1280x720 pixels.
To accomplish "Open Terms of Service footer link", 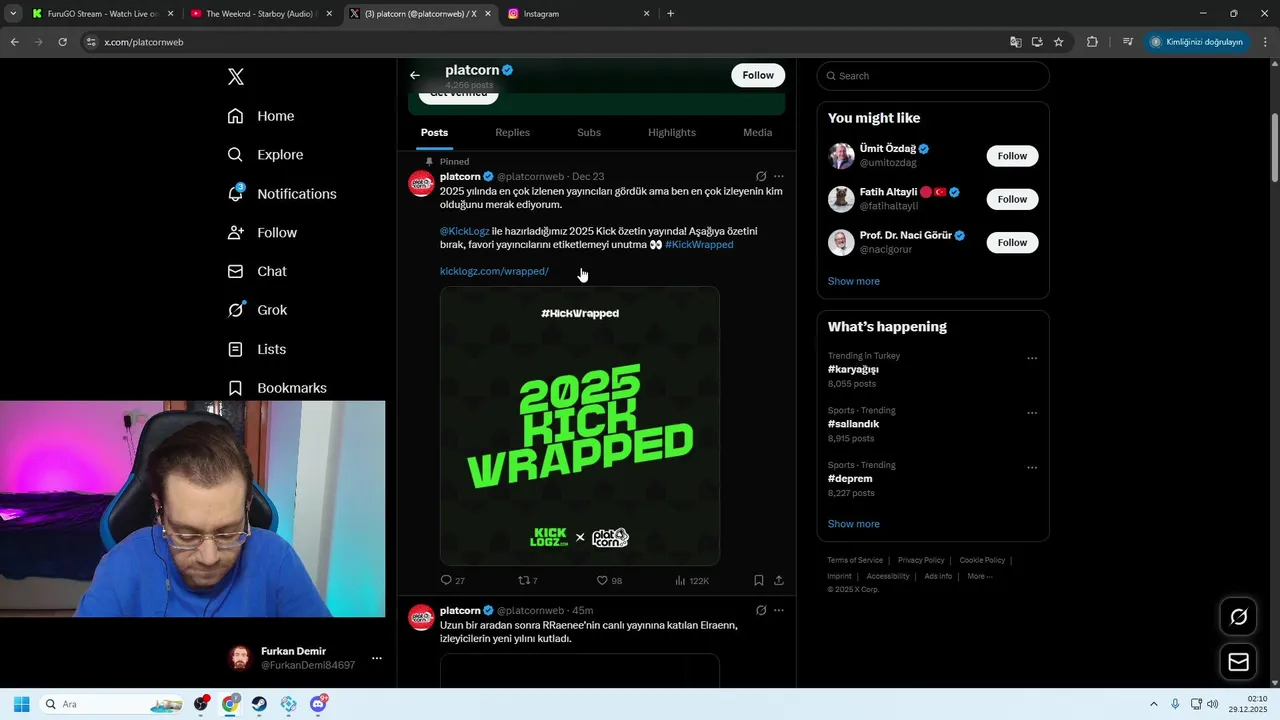I will pyautogui.click(x=855, y=560).
